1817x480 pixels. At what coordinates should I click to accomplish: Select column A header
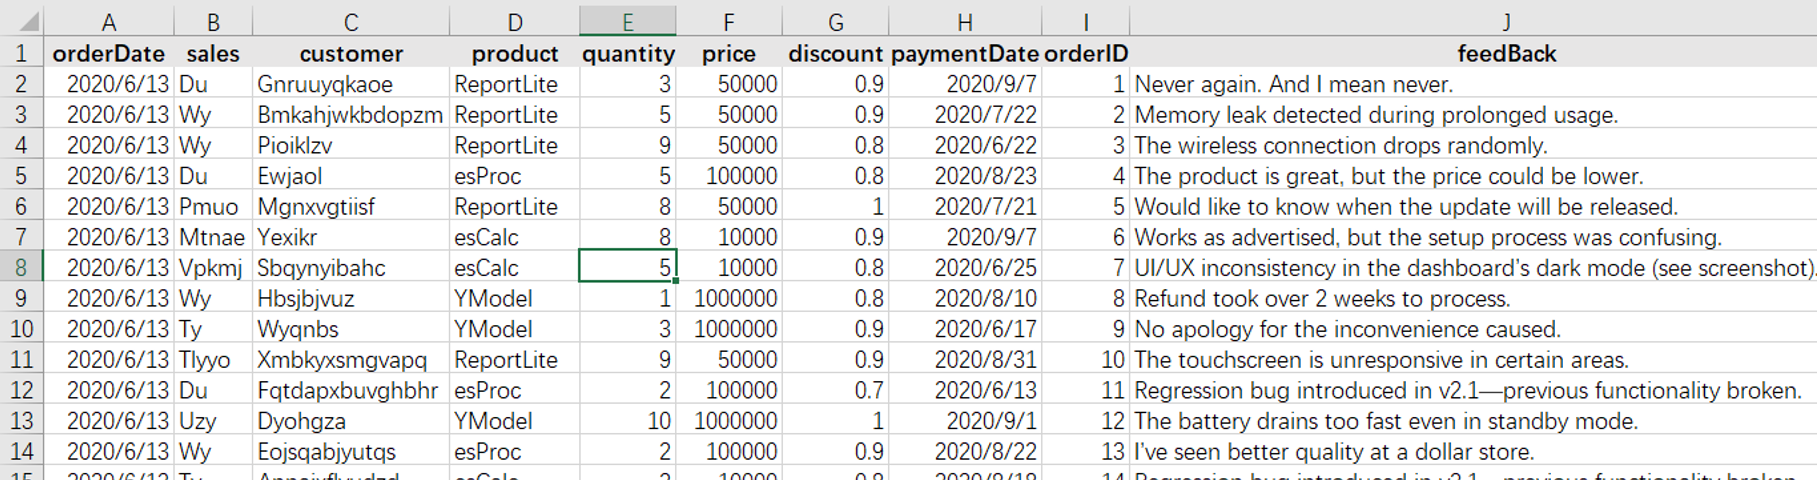pos(109,22)
